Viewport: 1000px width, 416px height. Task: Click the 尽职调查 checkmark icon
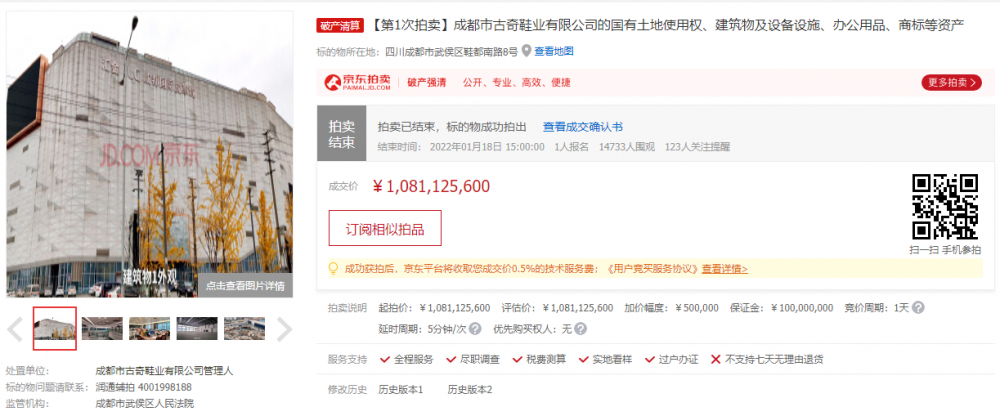coord(451,359)
